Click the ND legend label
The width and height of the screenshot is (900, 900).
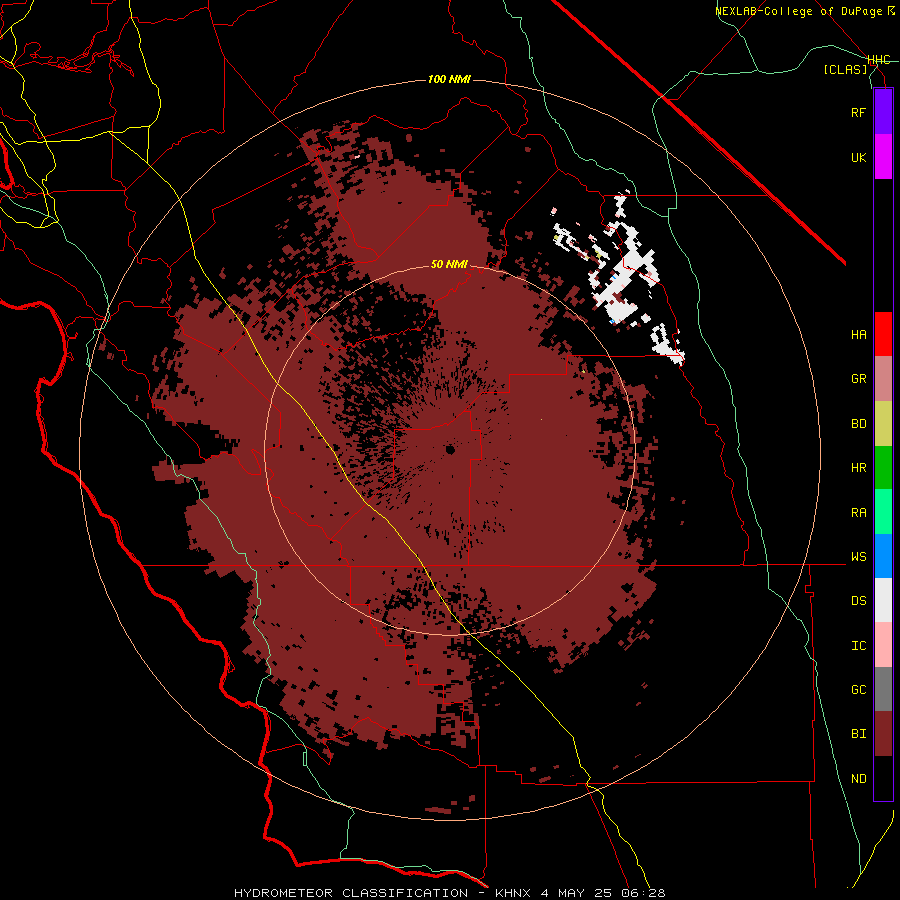858,779
